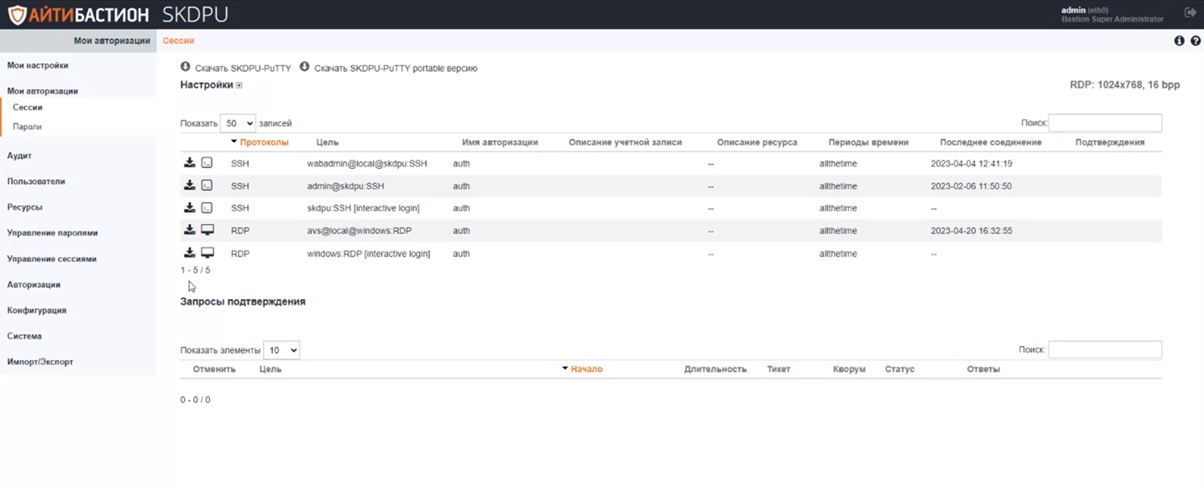Sort confirmation requests by Начало column
Screen dimensions: 1204x490
point(586,369)
